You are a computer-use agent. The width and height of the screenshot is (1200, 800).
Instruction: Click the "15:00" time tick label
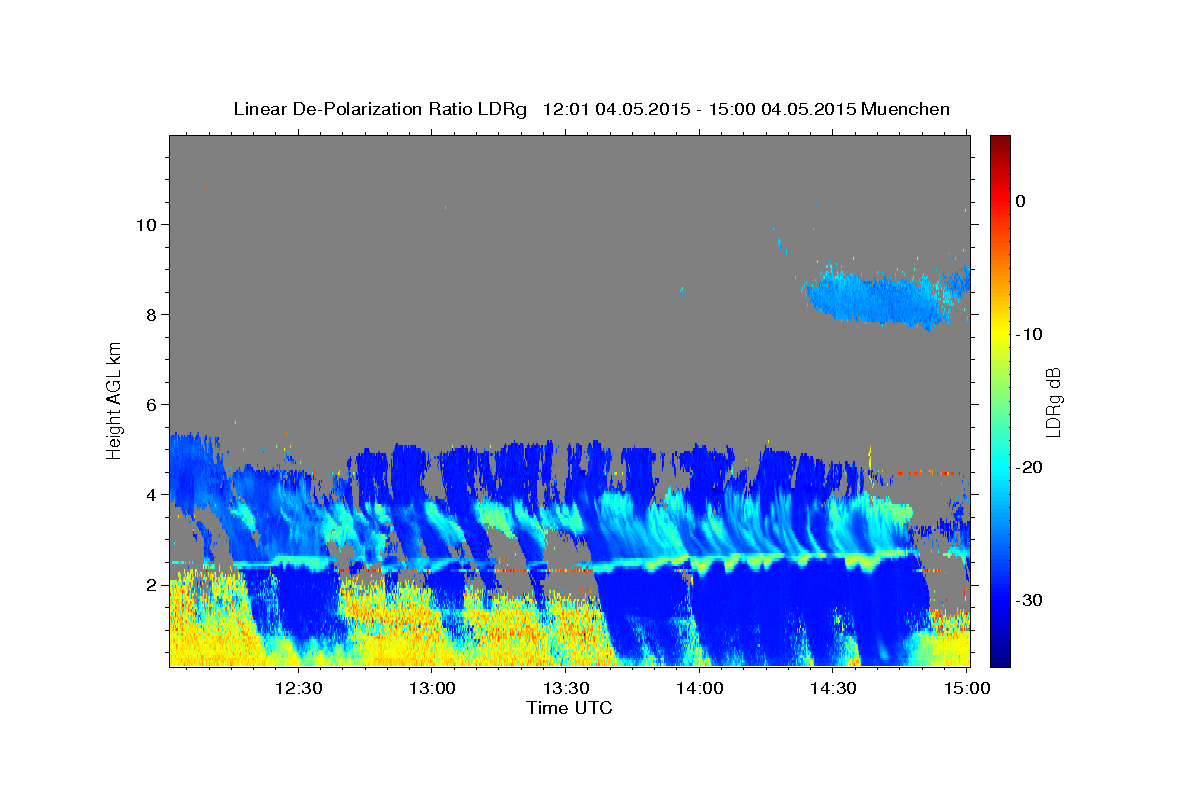click(967, 688)
